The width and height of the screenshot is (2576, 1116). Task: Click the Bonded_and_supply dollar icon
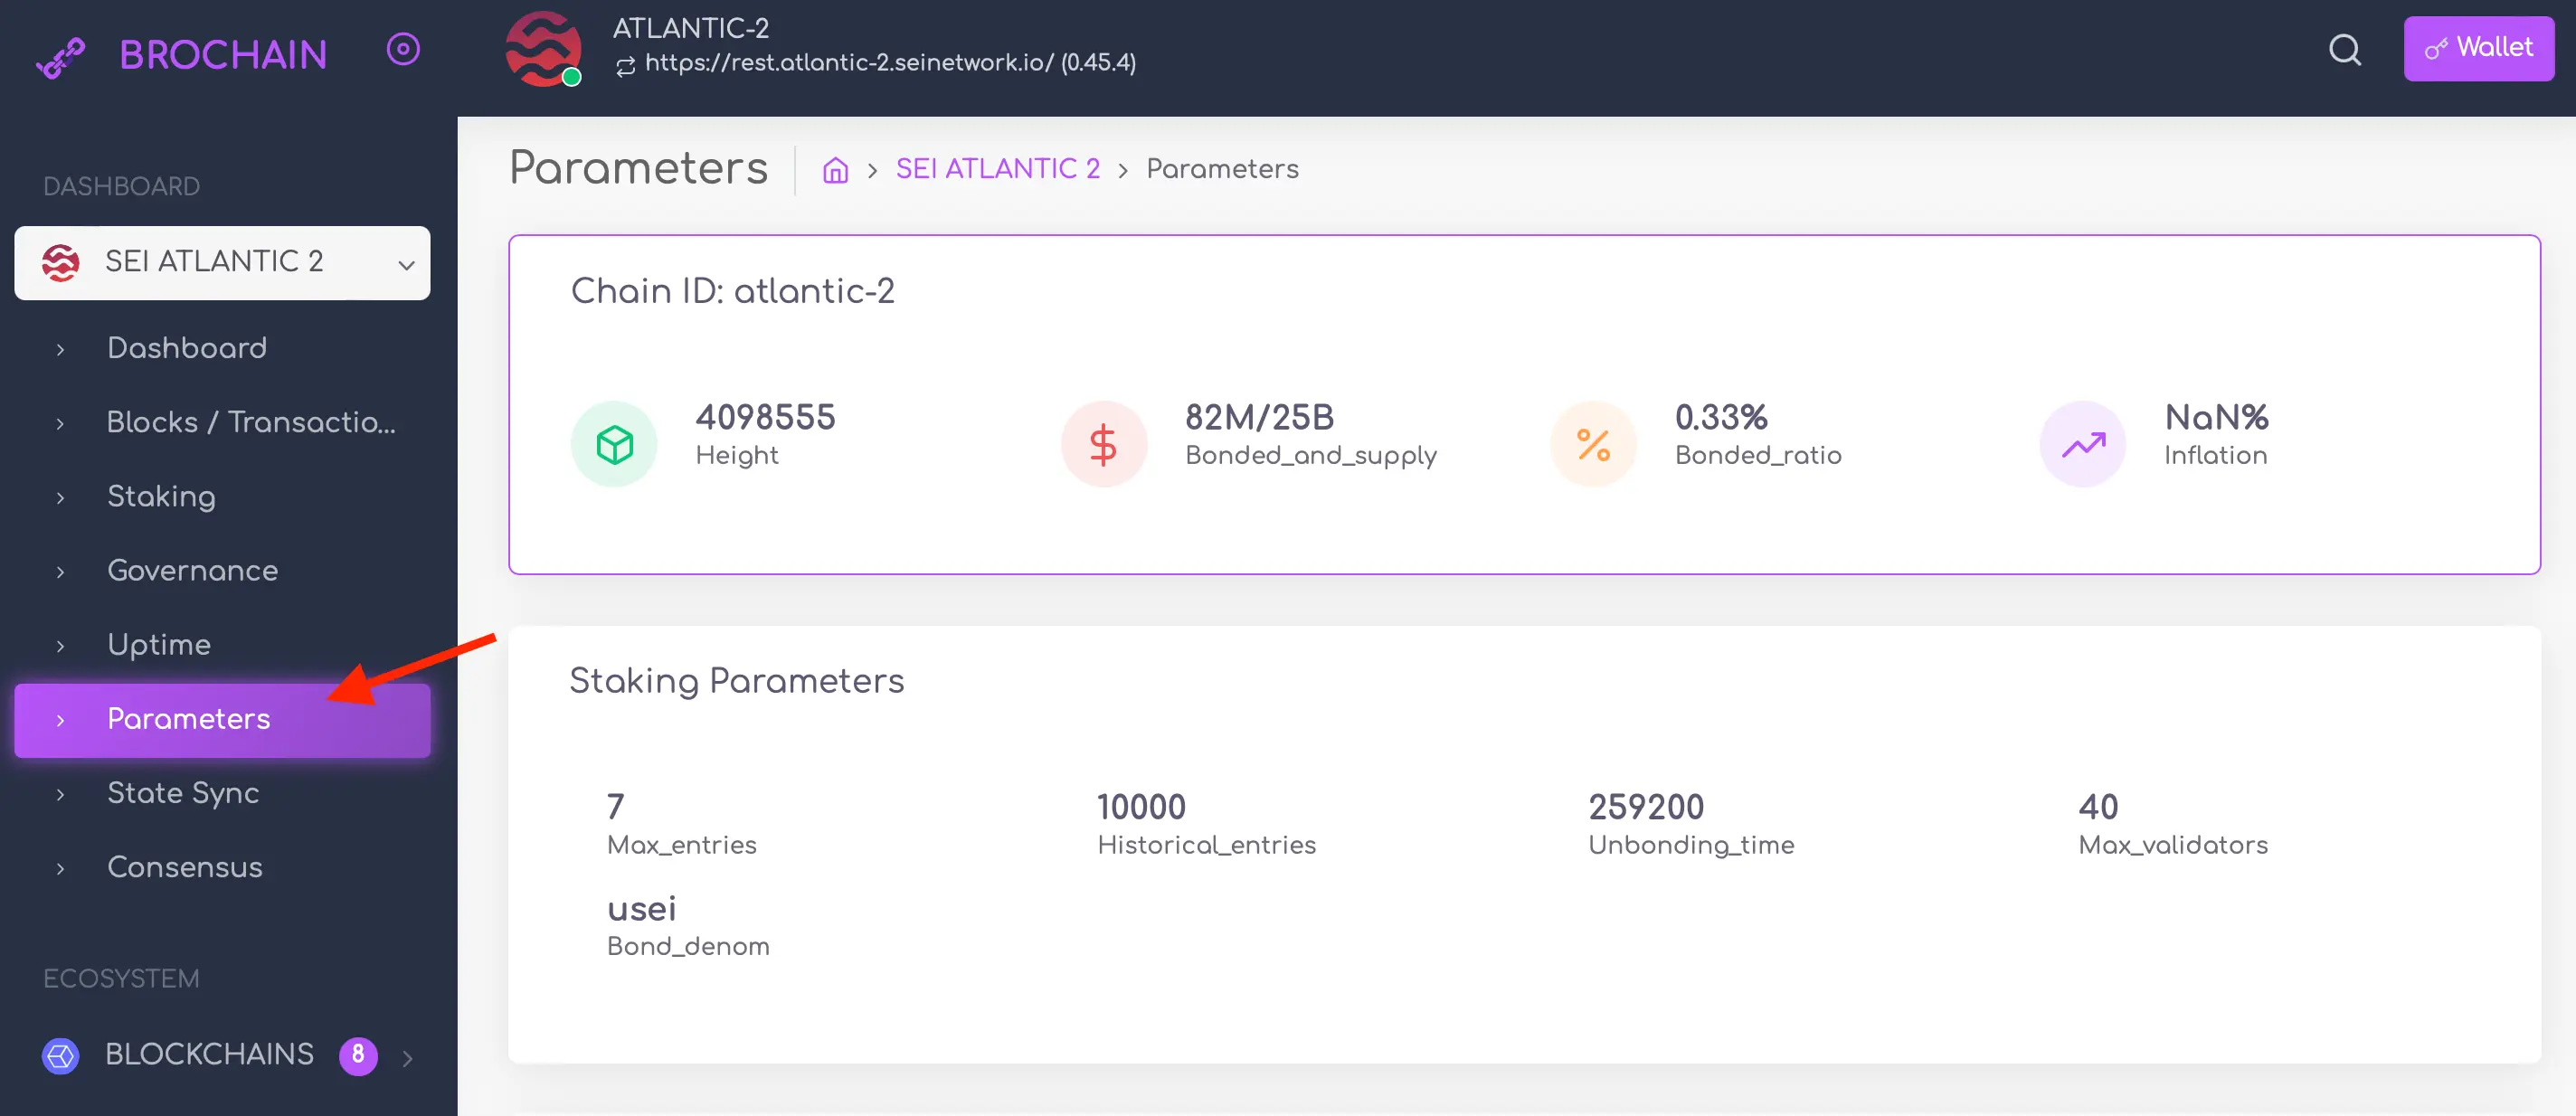click(x=1103, y=443)
